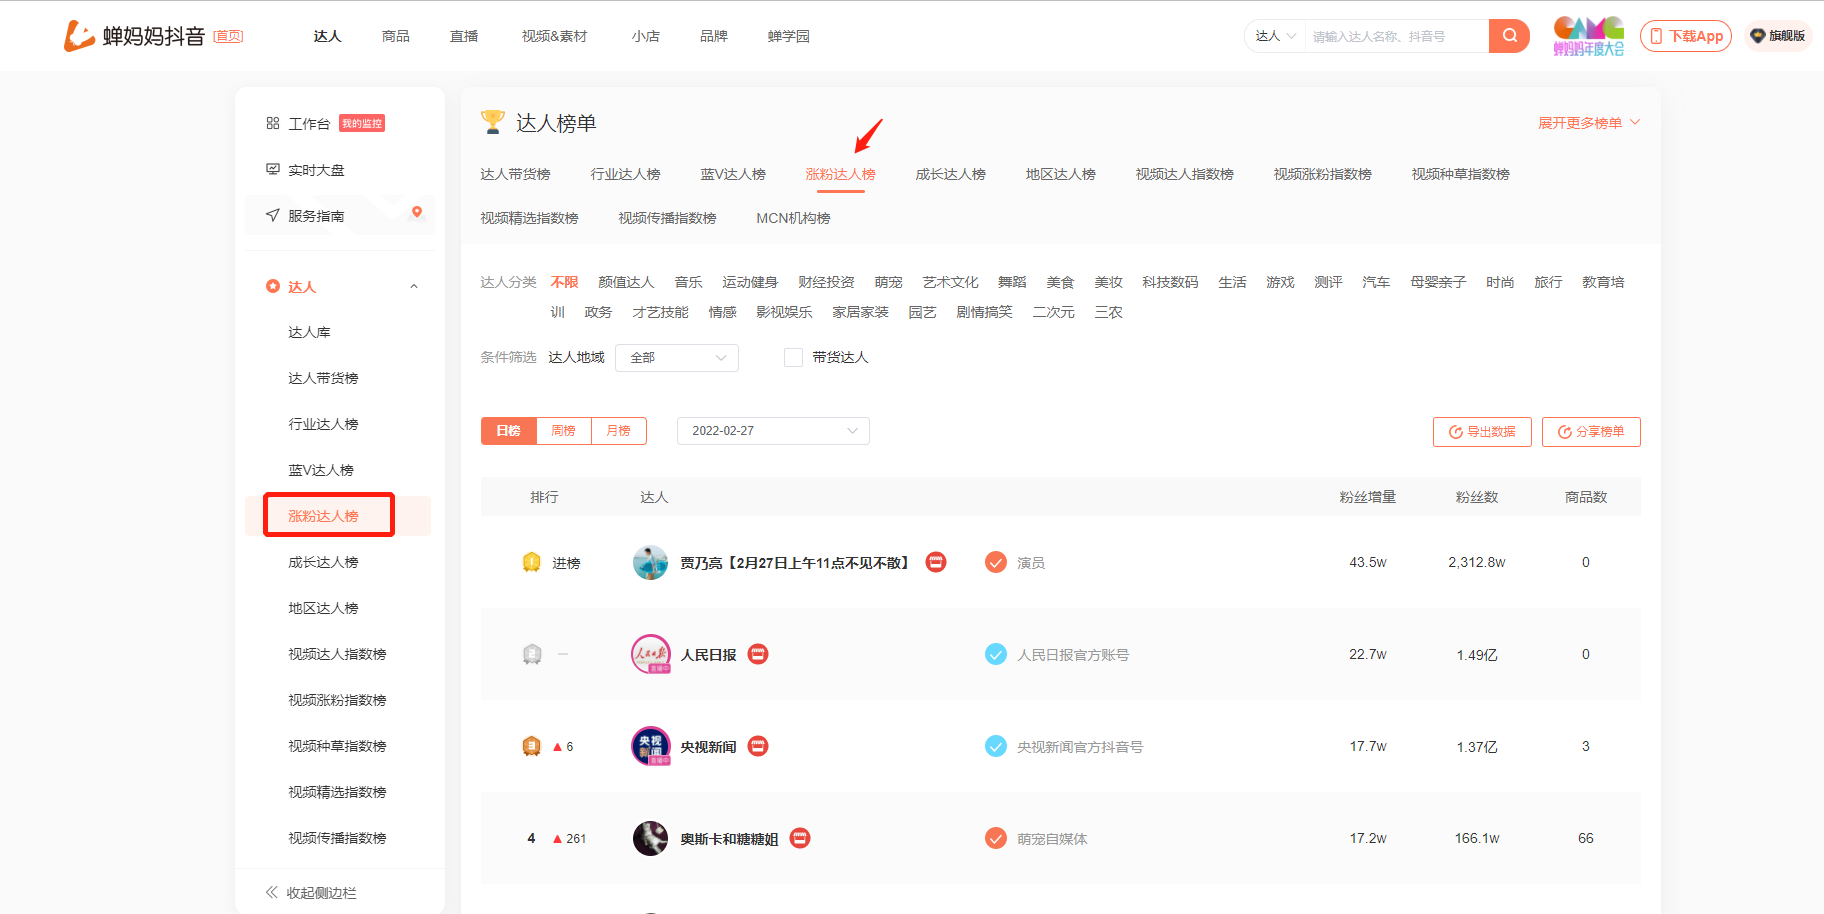Switch to 达人带货榜 tab
Viewport: 1824px width, 914px height.
click(x=515, y=174)
